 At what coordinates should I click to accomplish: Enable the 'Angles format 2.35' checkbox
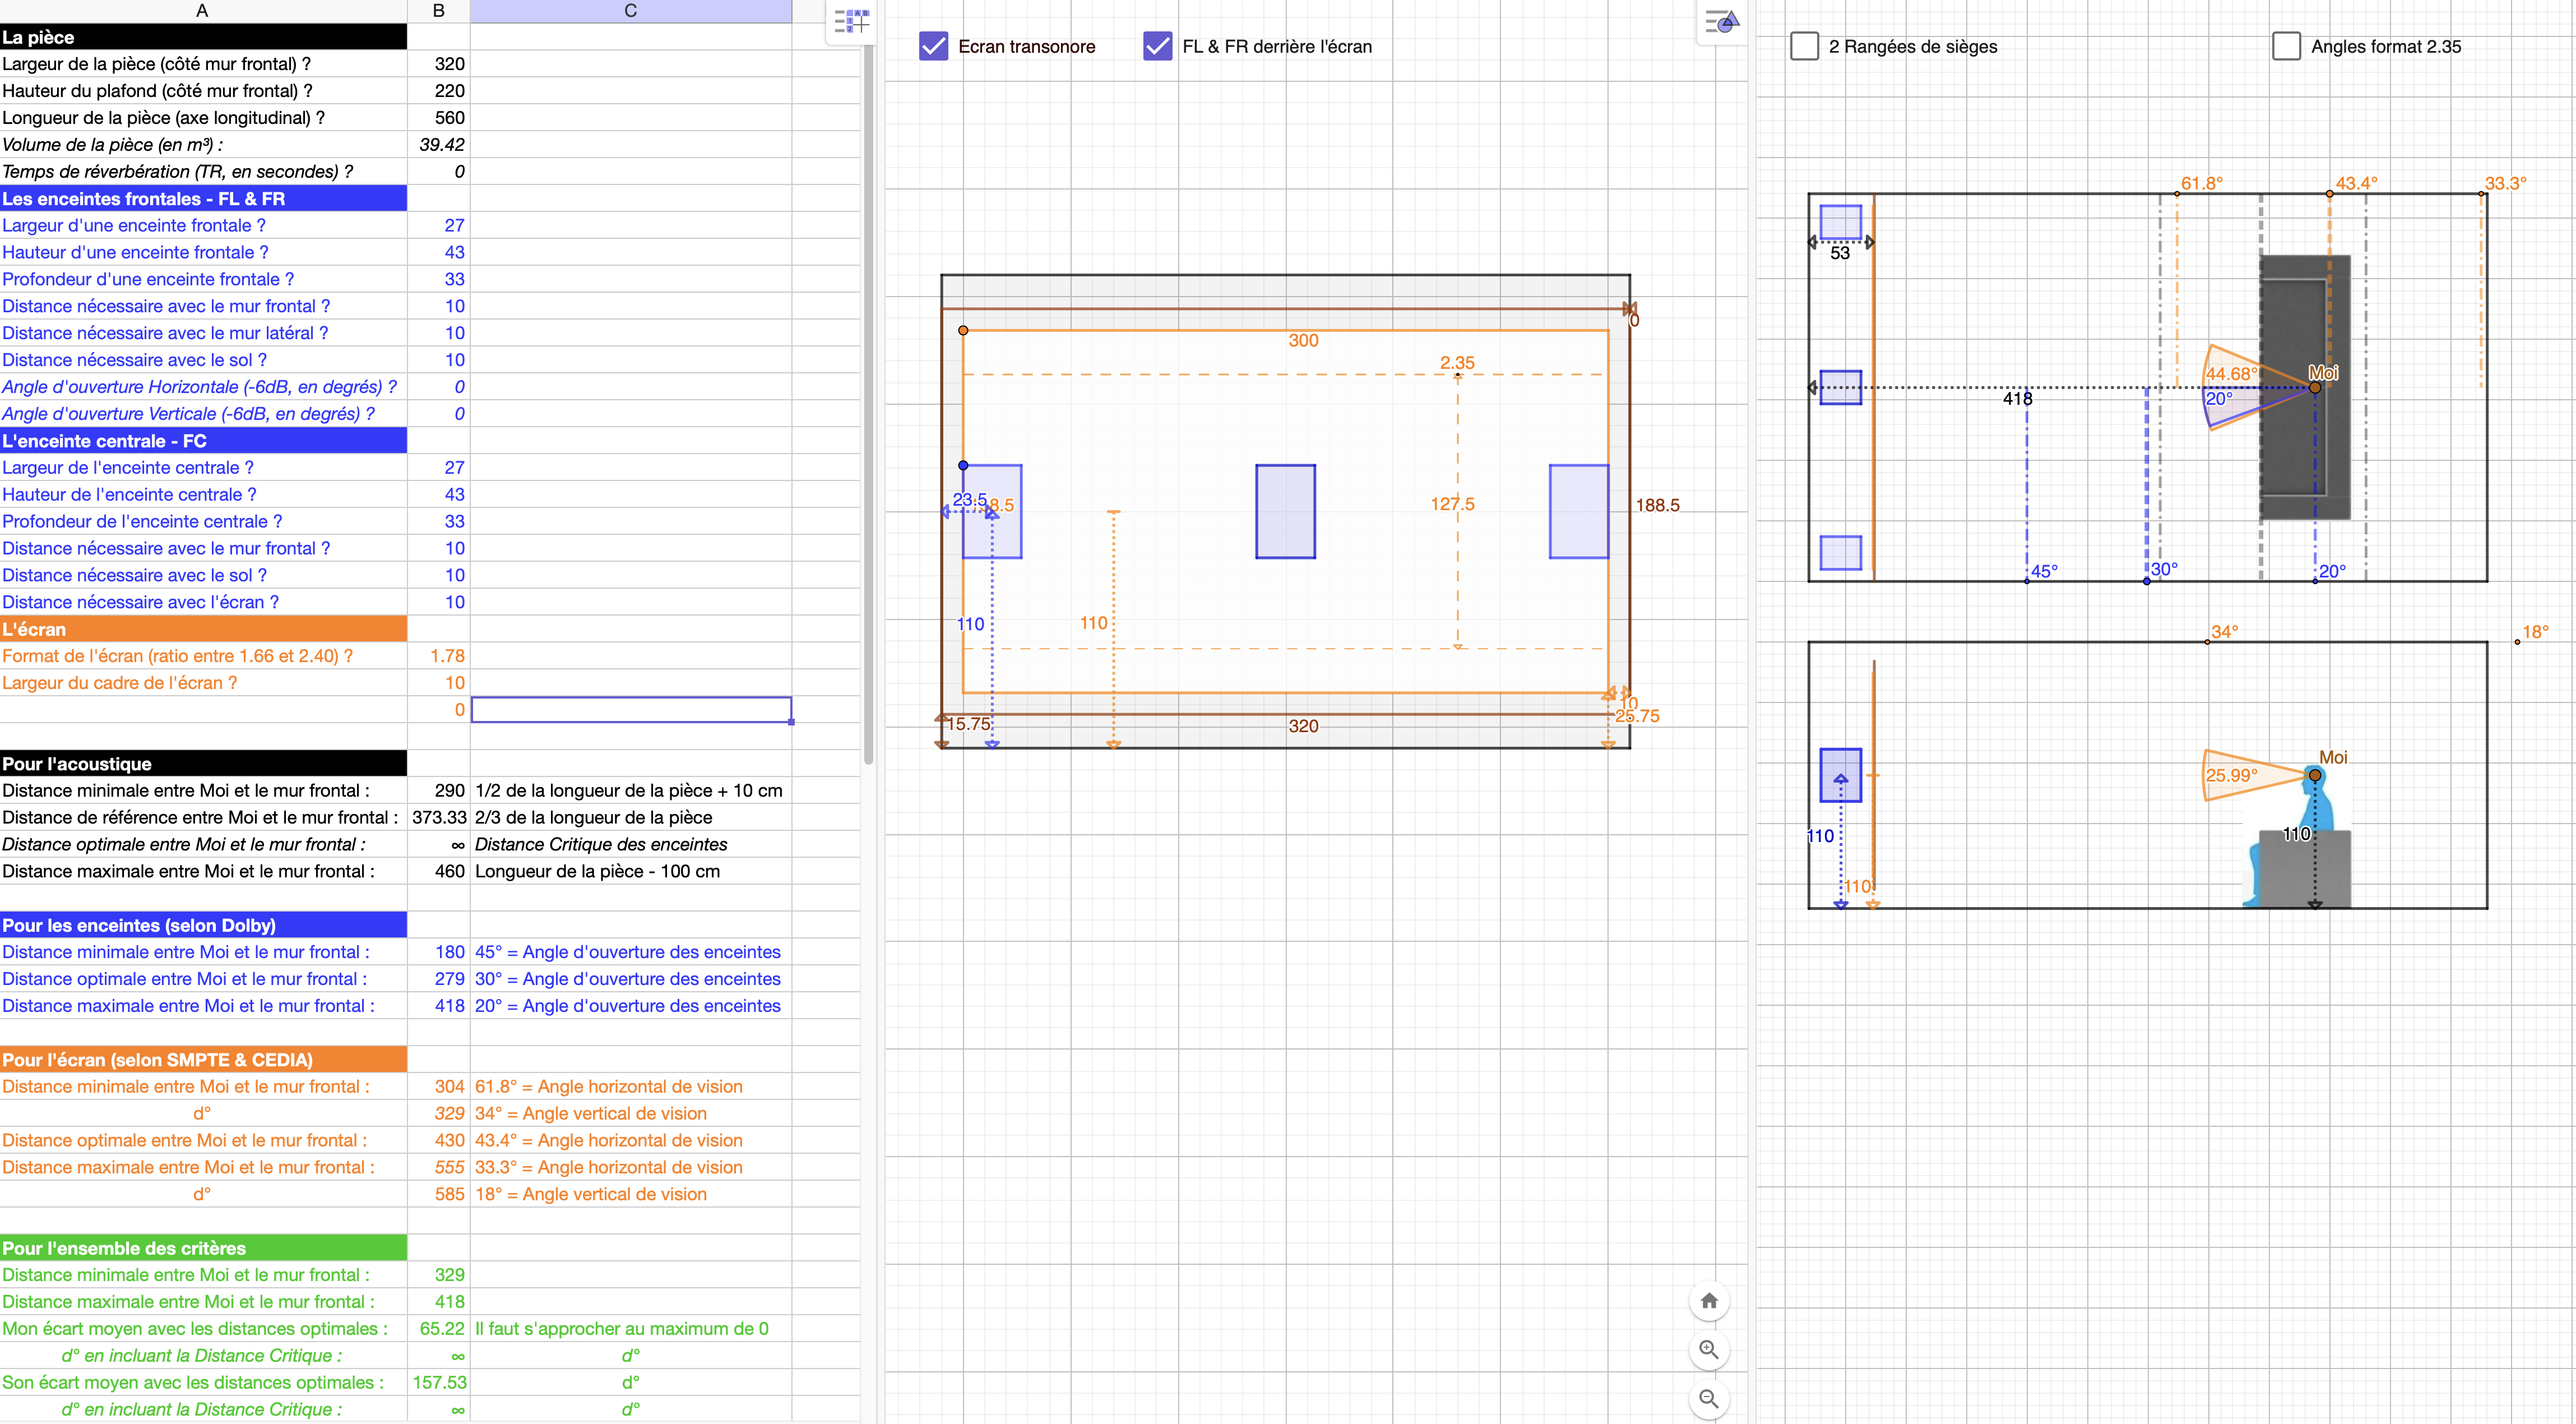[x=2286, y=46]
